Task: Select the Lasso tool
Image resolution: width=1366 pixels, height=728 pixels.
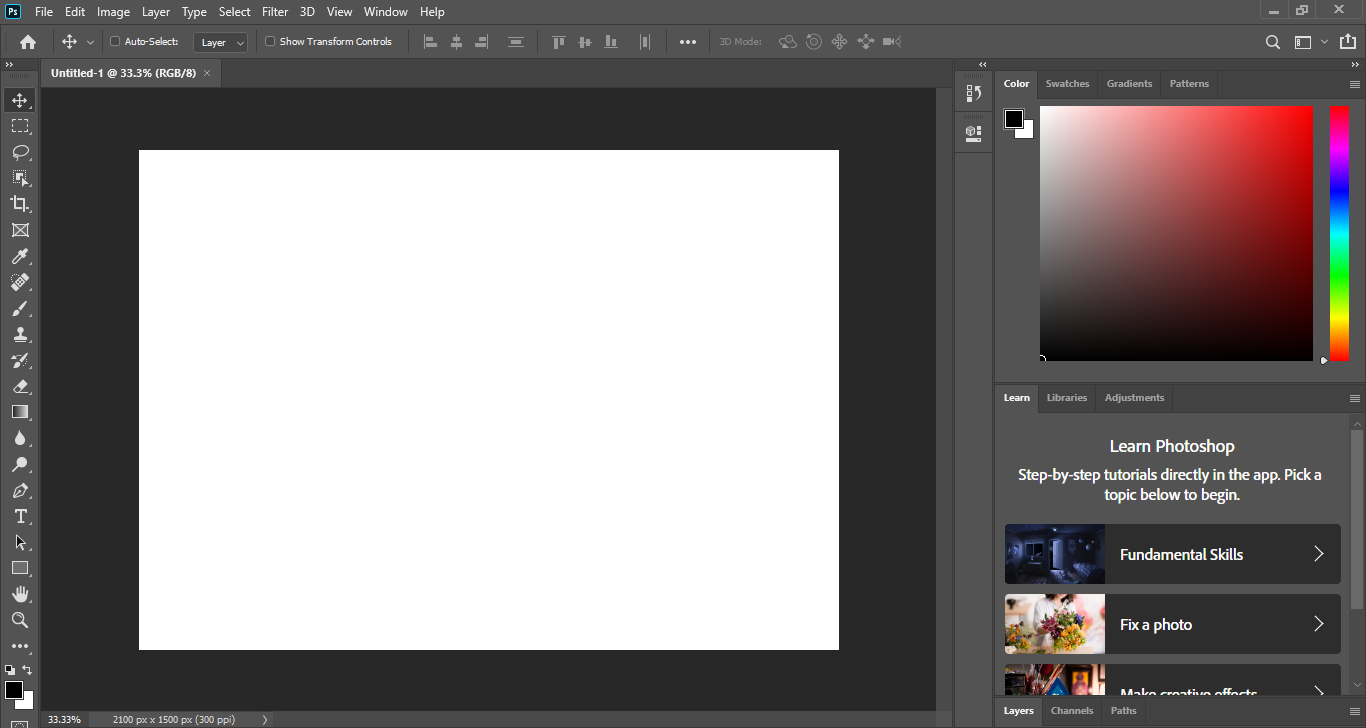Action: pos(20,152)
